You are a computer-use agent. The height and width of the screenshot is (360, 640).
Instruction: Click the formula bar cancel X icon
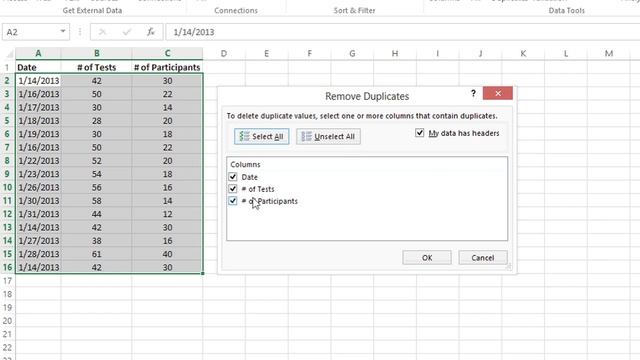(102, 32)
